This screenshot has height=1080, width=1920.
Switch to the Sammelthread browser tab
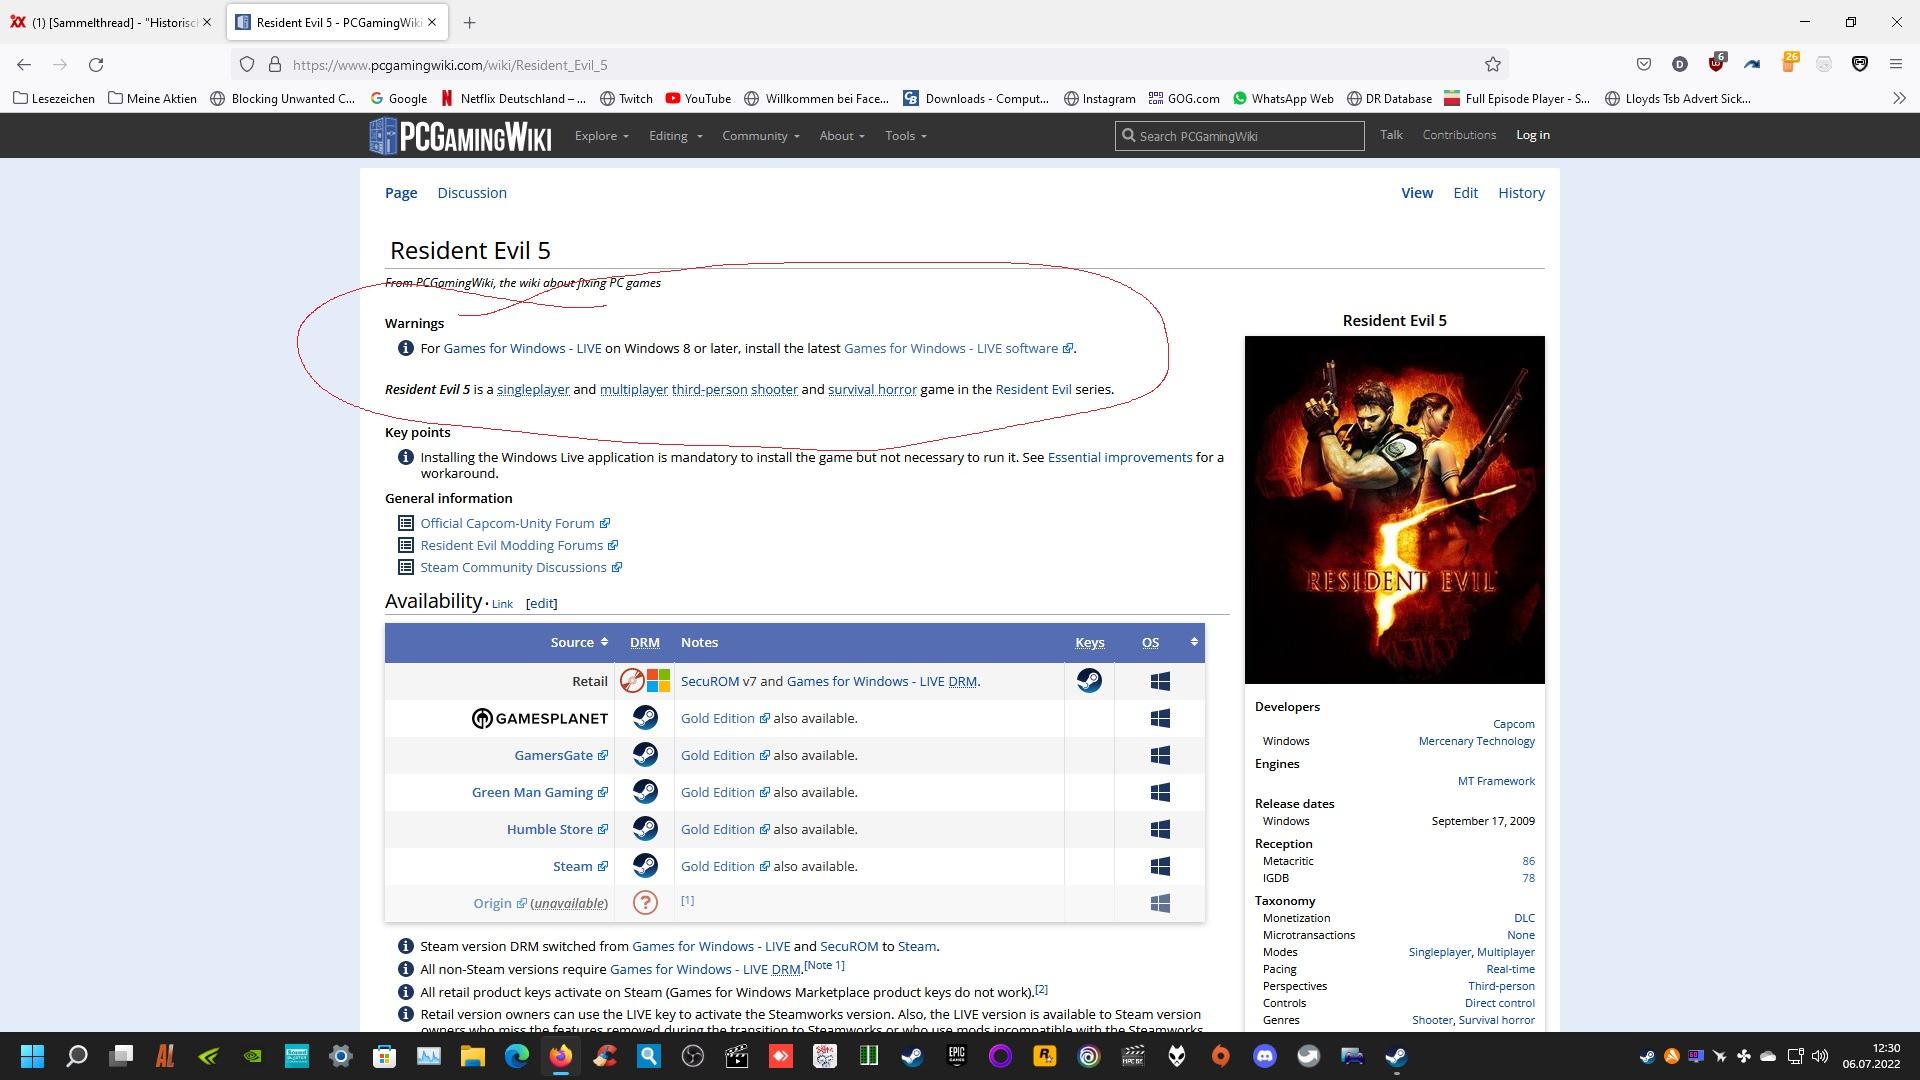point(111,22)
